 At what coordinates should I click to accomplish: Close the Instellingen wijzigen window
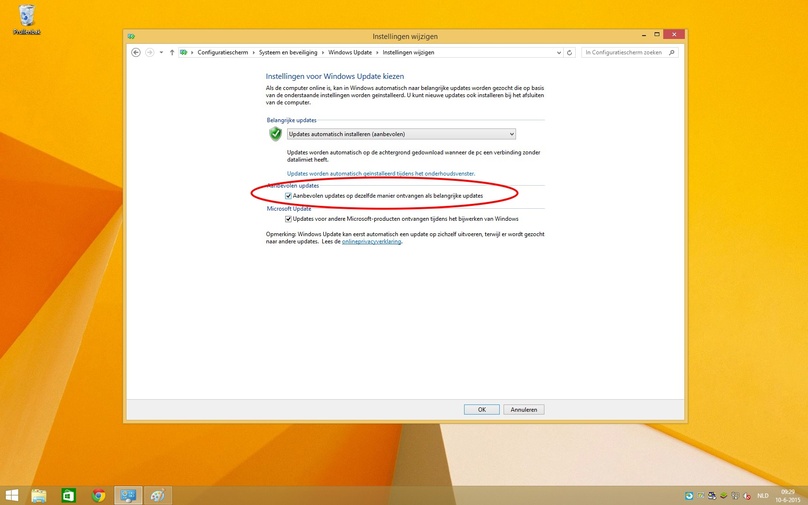click(674, 35)
